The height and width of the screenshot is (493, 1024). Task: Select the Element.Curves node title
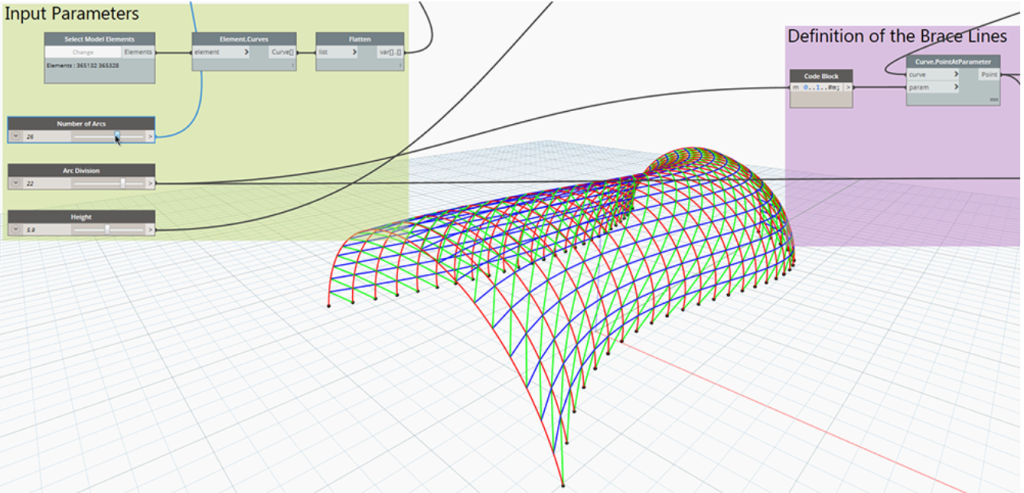pyautogui.click(x=244, y=39)
